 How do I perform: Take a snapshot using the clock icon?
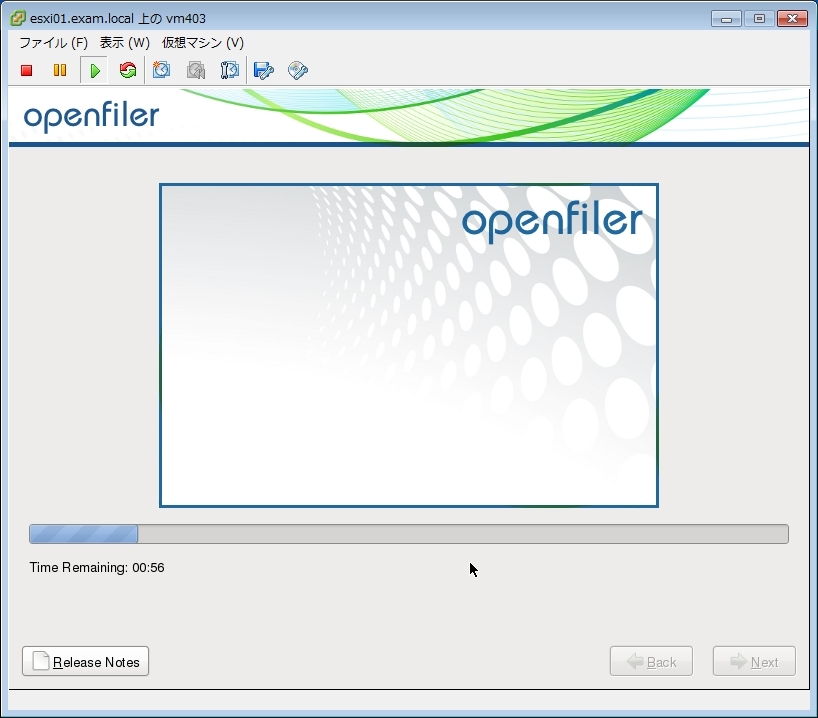point(161,70)
